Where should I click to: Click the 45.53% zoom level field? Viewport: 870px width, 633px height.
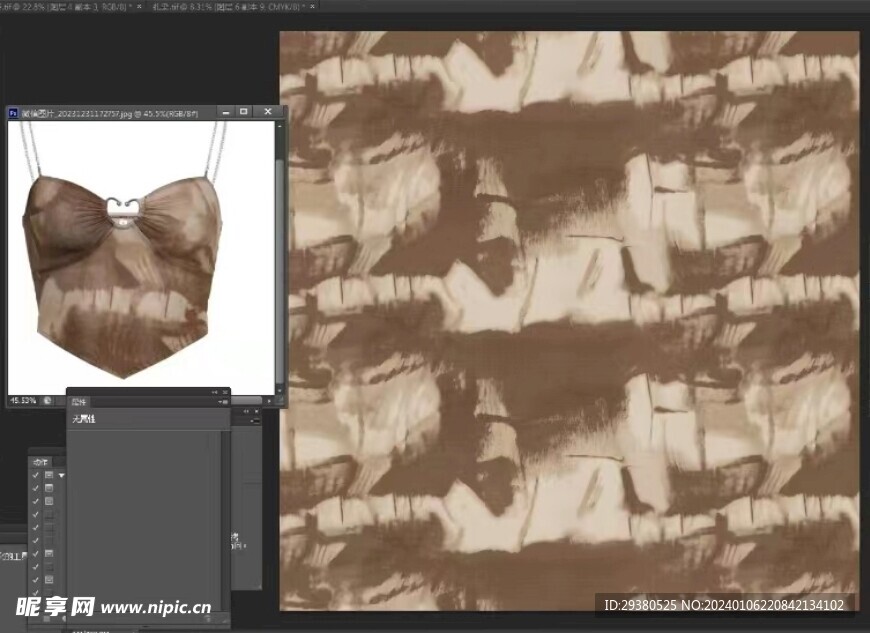point(22,400)
